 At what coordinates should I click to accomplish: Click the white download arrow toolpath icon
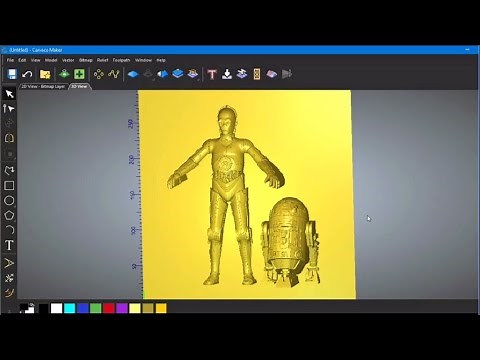click(x=227, y=74)
